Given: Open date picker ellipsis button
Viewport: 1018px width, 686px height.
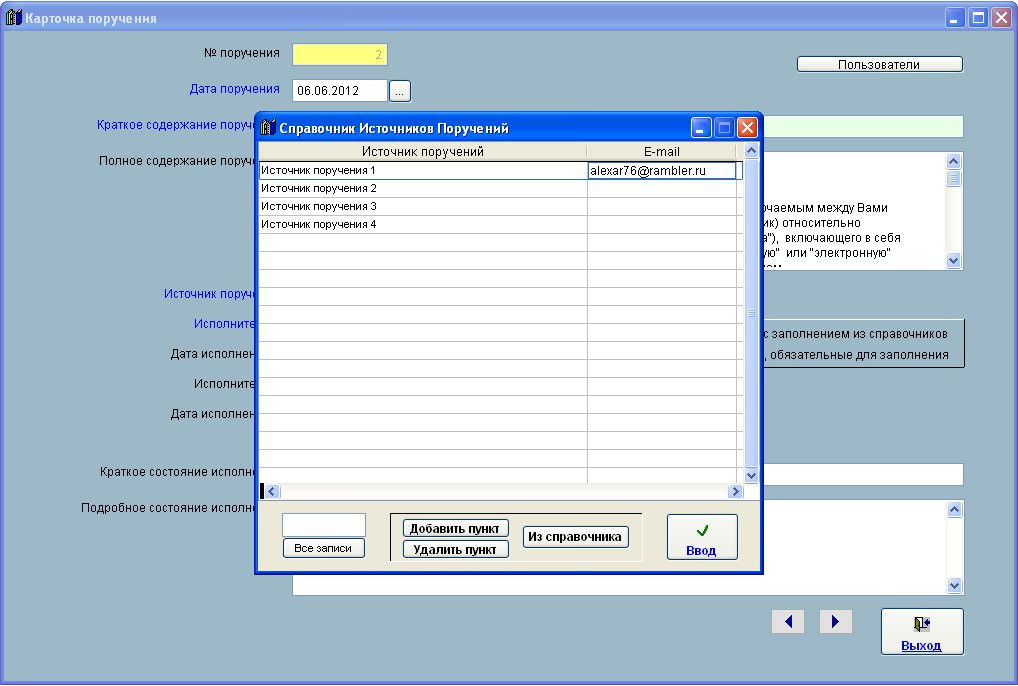Looking at the screenshot, I should coord(399,91).
